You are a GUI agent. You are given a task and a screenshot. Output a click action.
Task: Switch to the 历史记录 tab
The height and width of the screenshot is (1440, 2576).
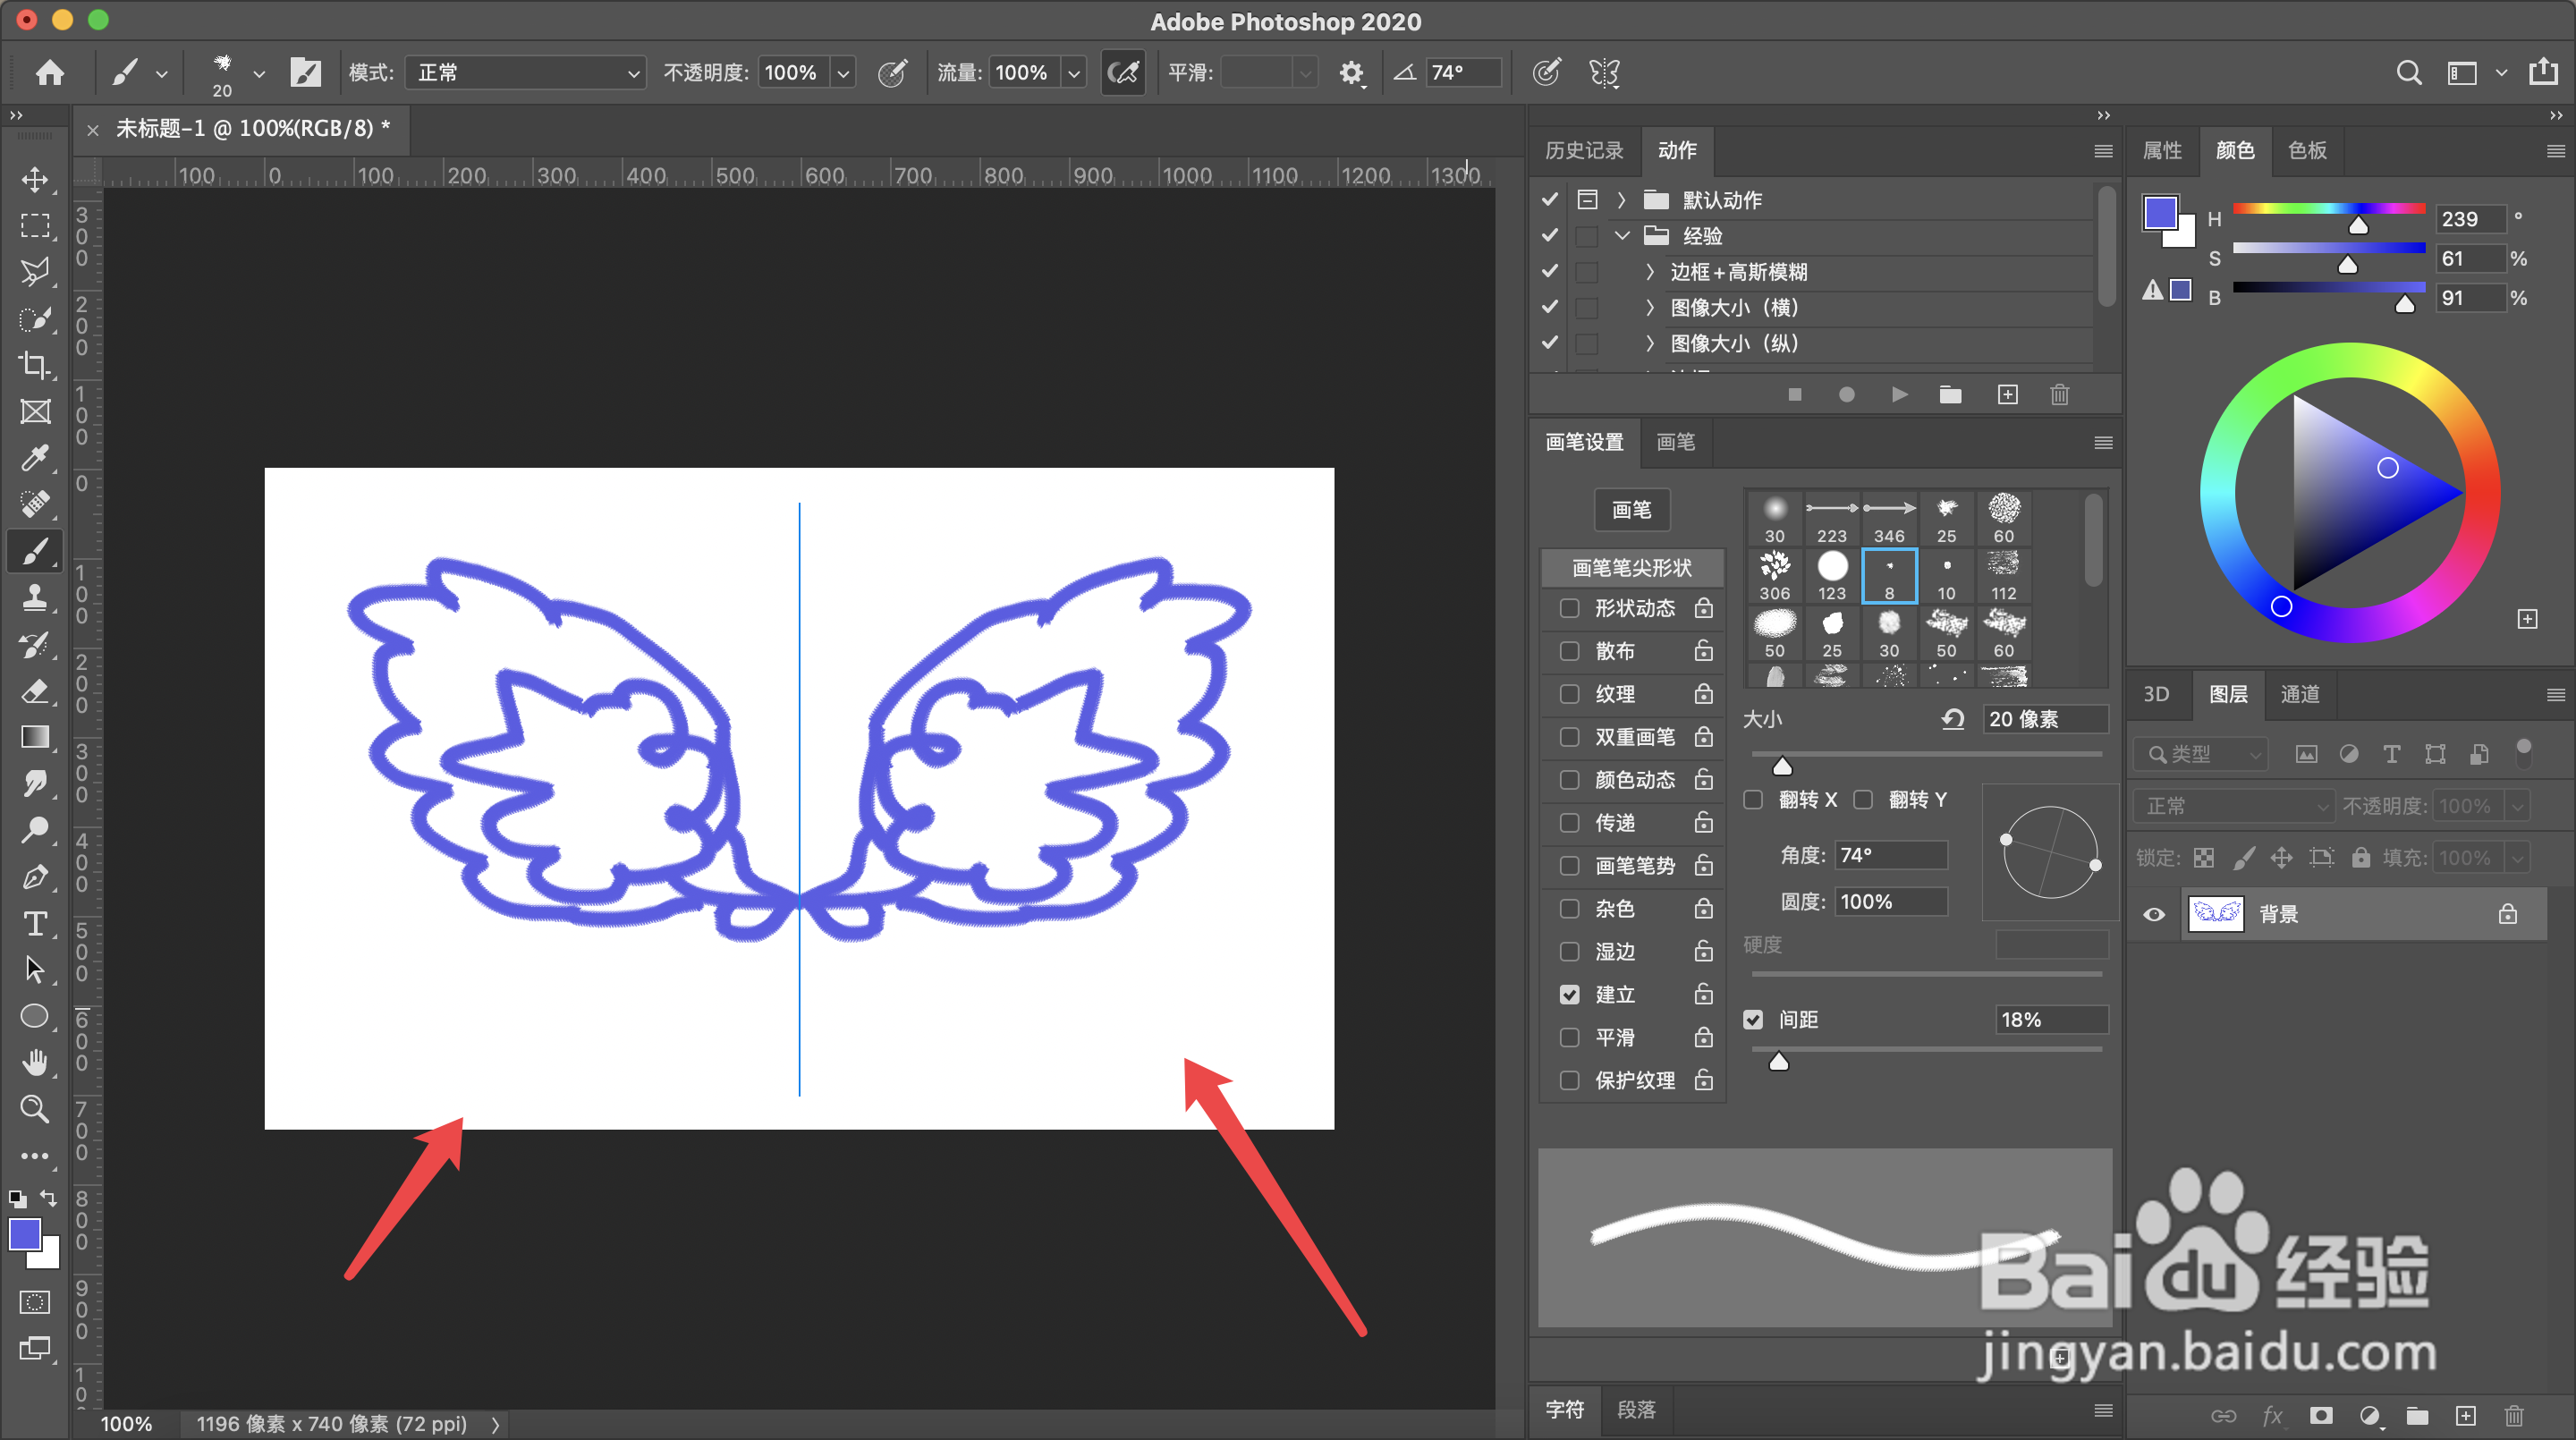(x=1584, y=150)
